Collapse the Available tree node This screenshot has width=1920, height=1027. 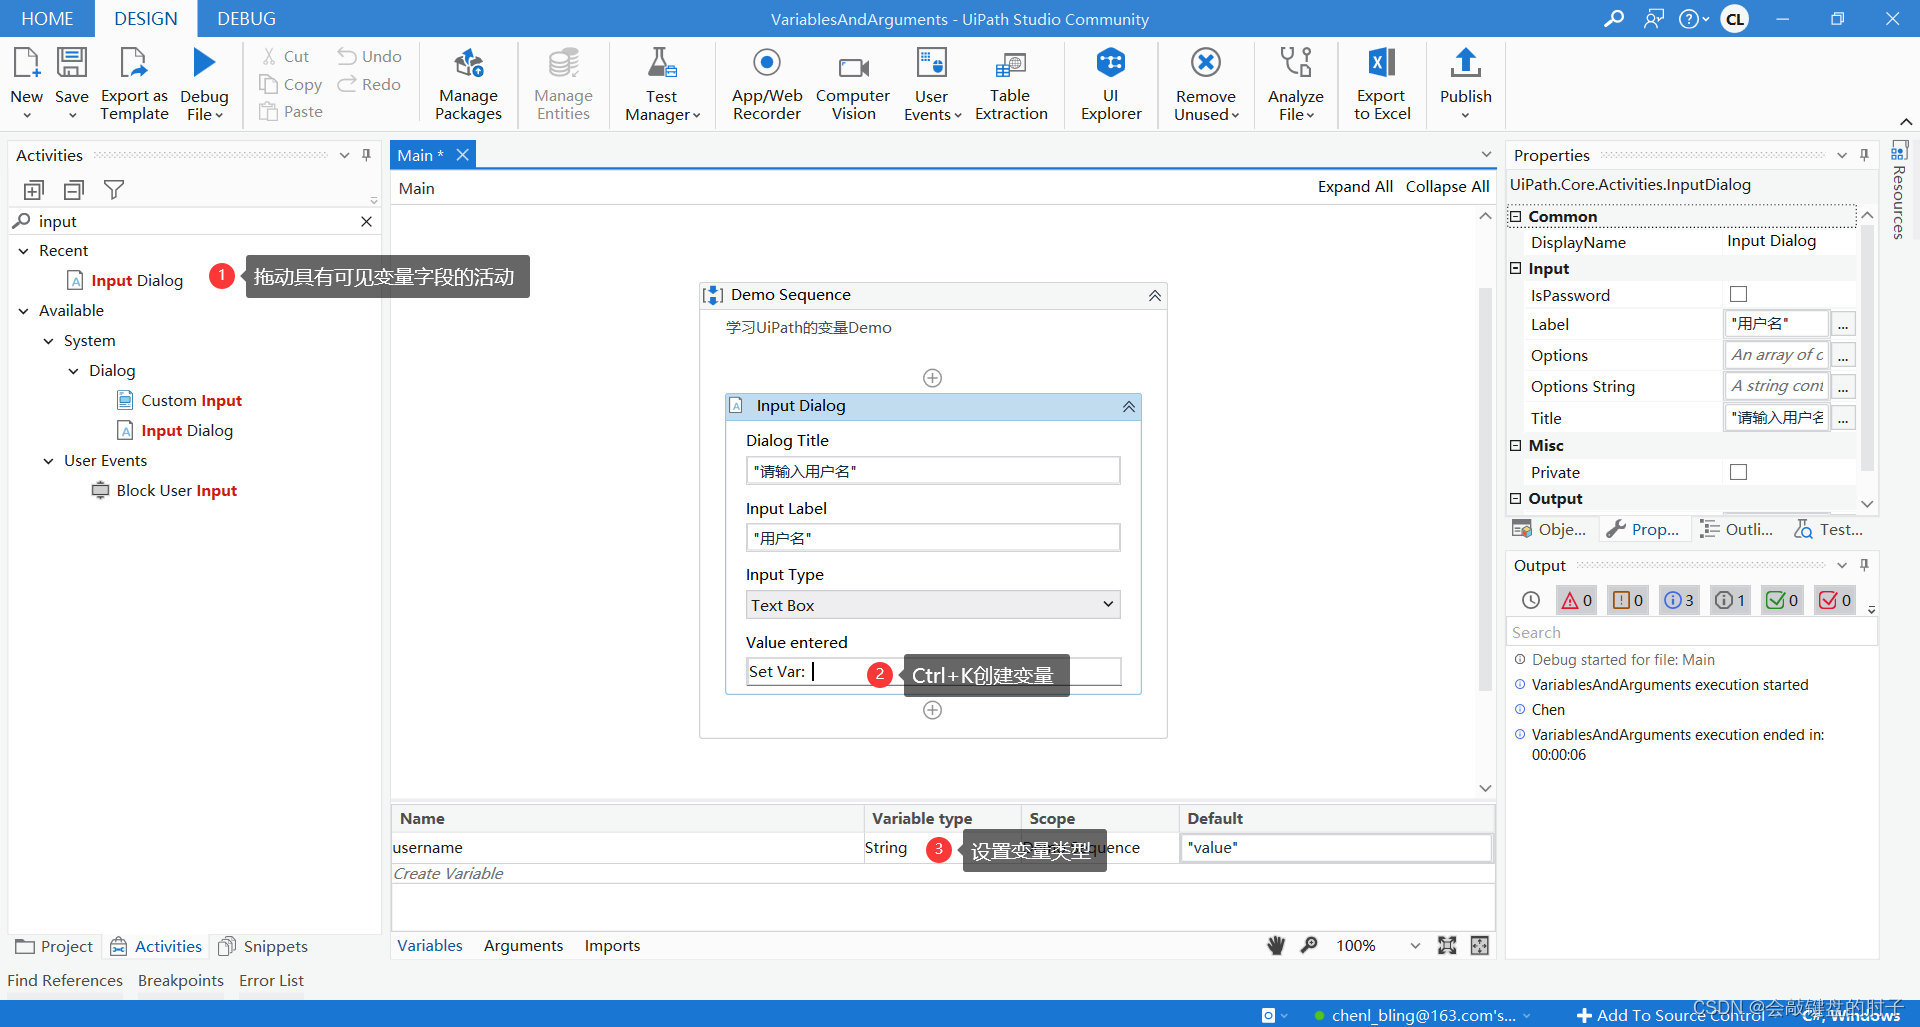pyautogui.click(x=24, y=311)
